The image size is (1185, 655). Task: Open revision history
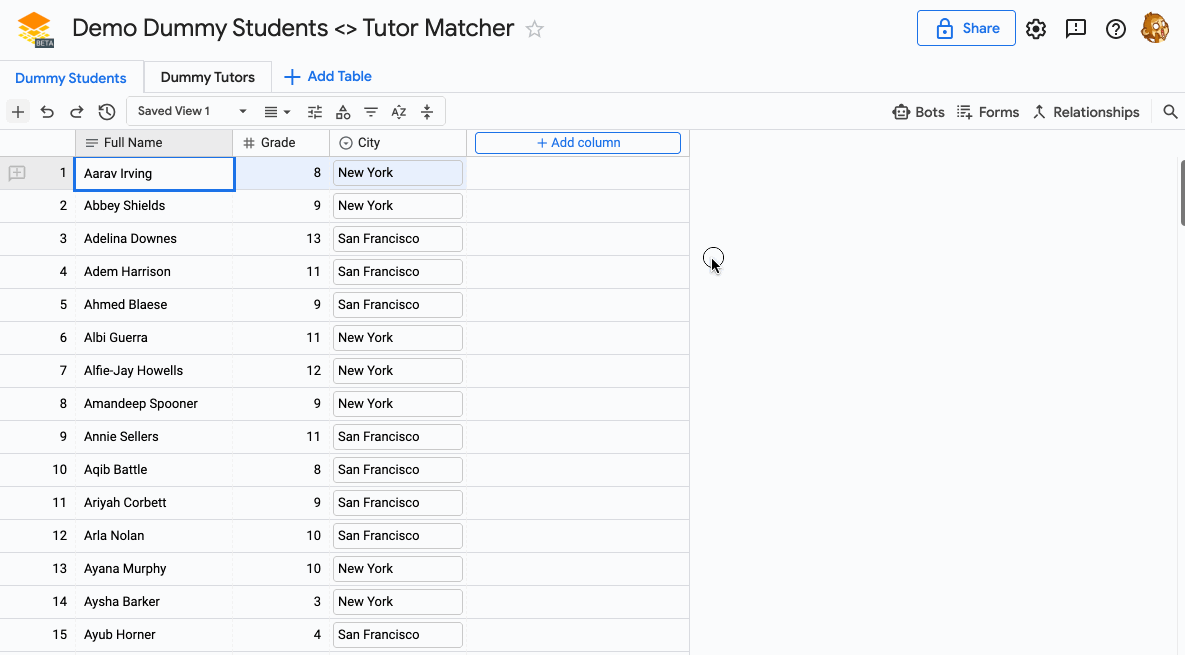click(107, 111)
